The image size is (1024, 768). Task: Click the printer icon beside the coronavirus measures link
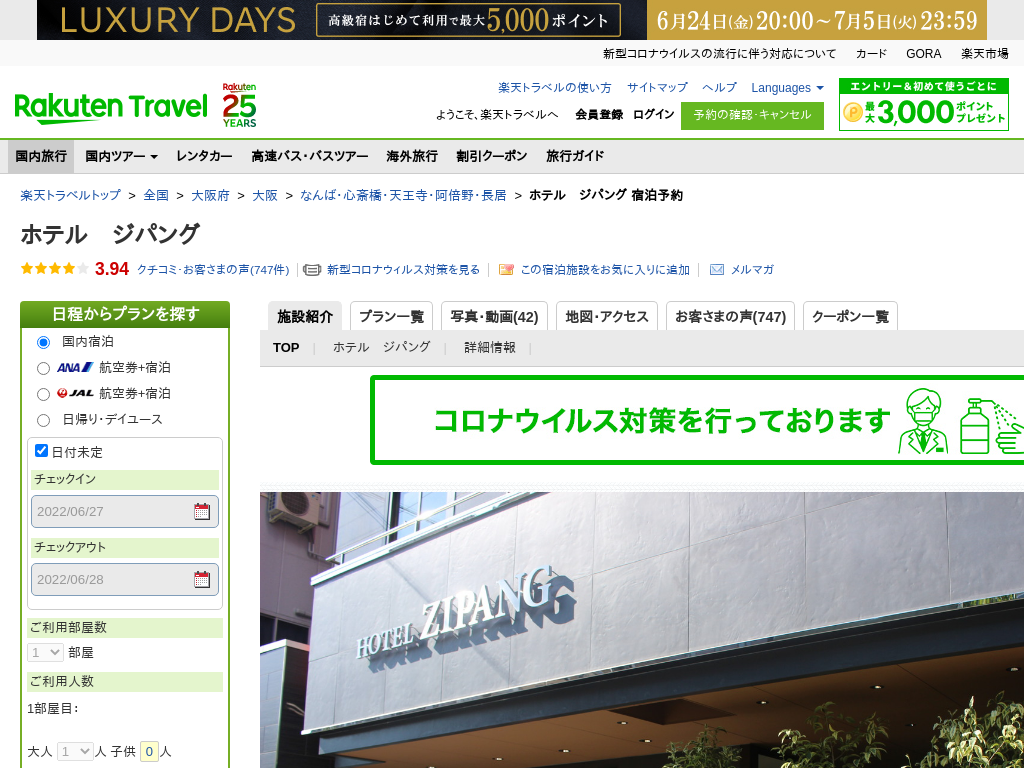(x=312, y=270)
